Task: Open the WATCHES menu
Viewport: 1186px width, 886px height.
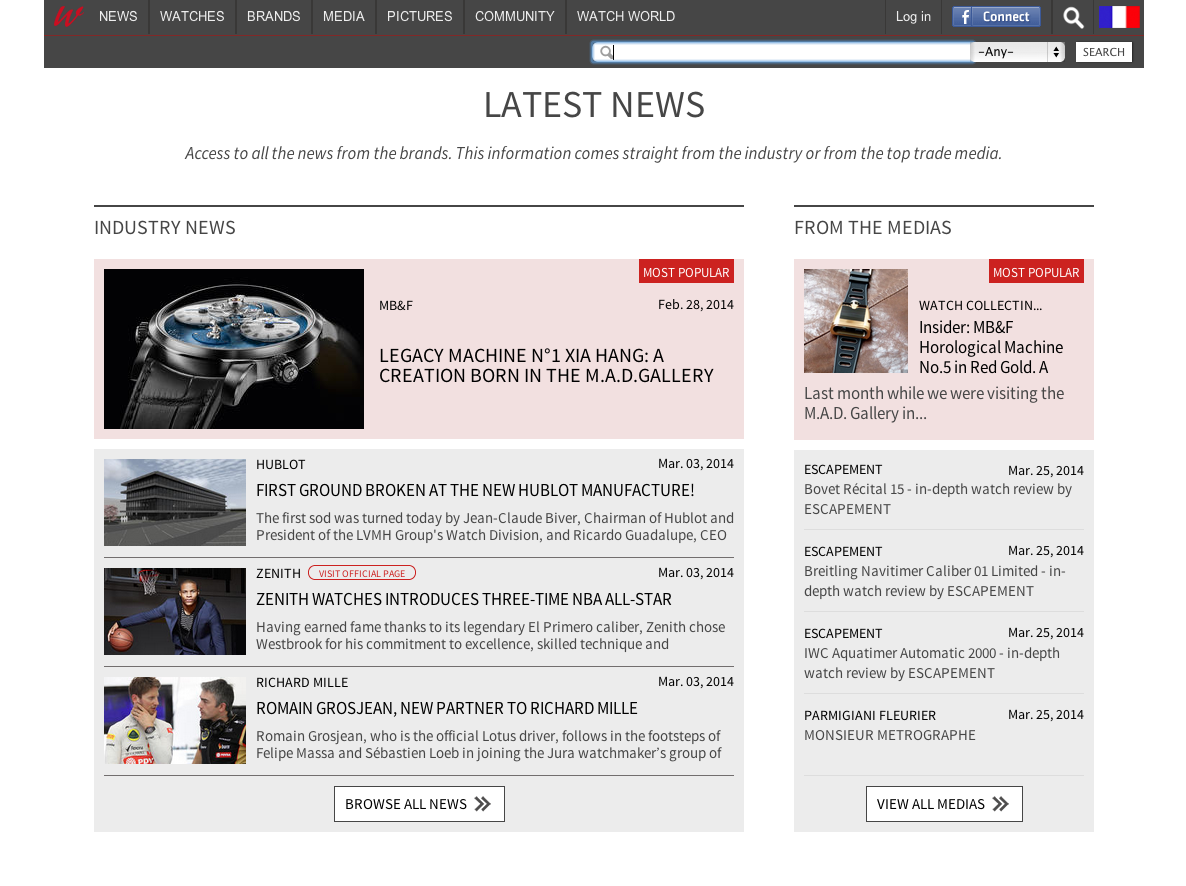Action: pyautogui.click(x=192, y=17)
